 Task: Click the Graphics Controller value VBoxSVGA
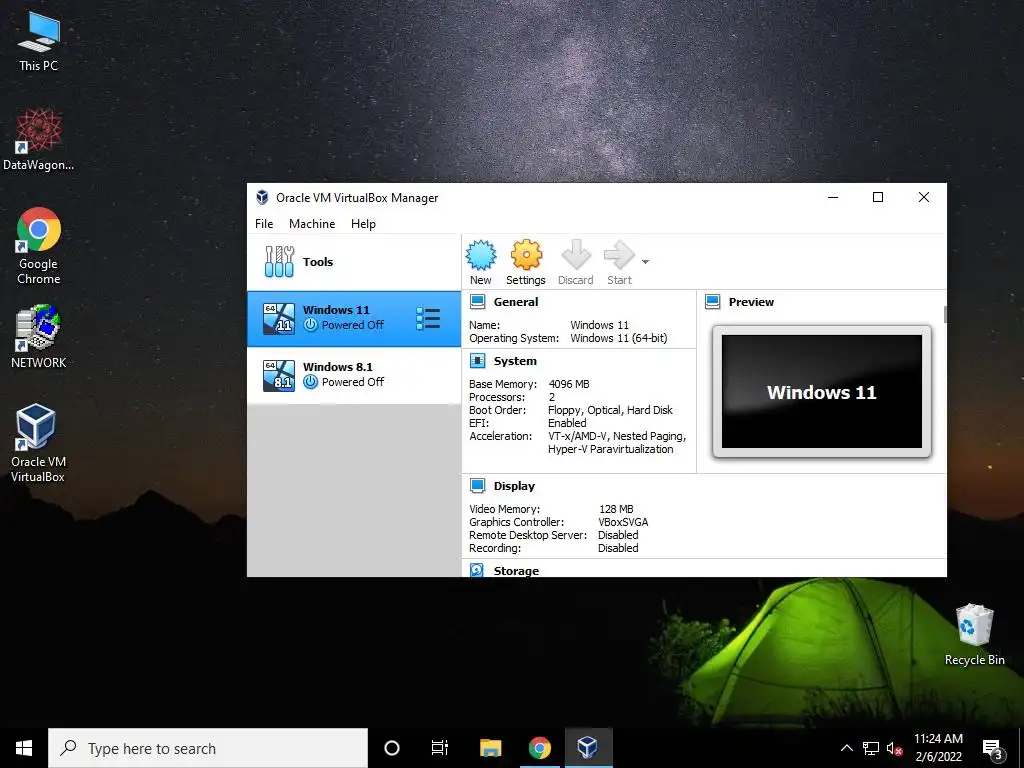point(623,522)
